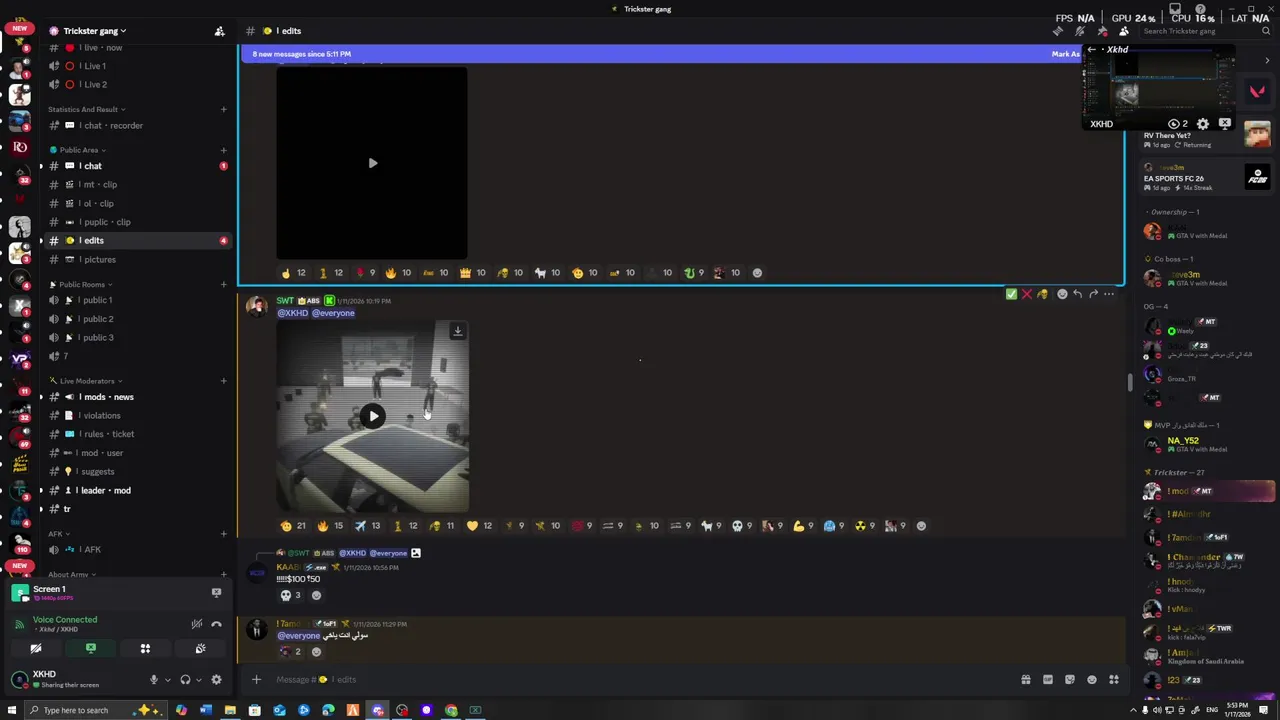
Task: Toggle the crown reaction with 10
Action: [x=472, y=272]
